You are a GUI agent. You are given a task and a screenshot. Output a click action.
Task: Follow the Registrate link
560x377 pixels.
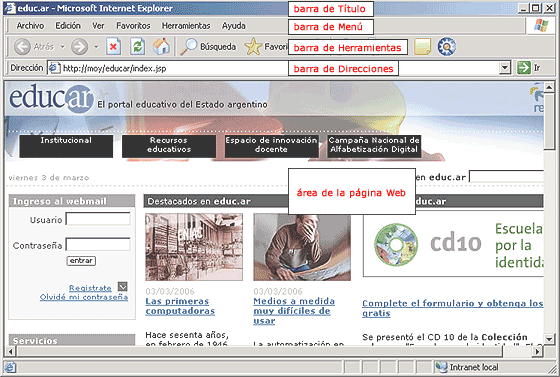(x=90, y=288)
